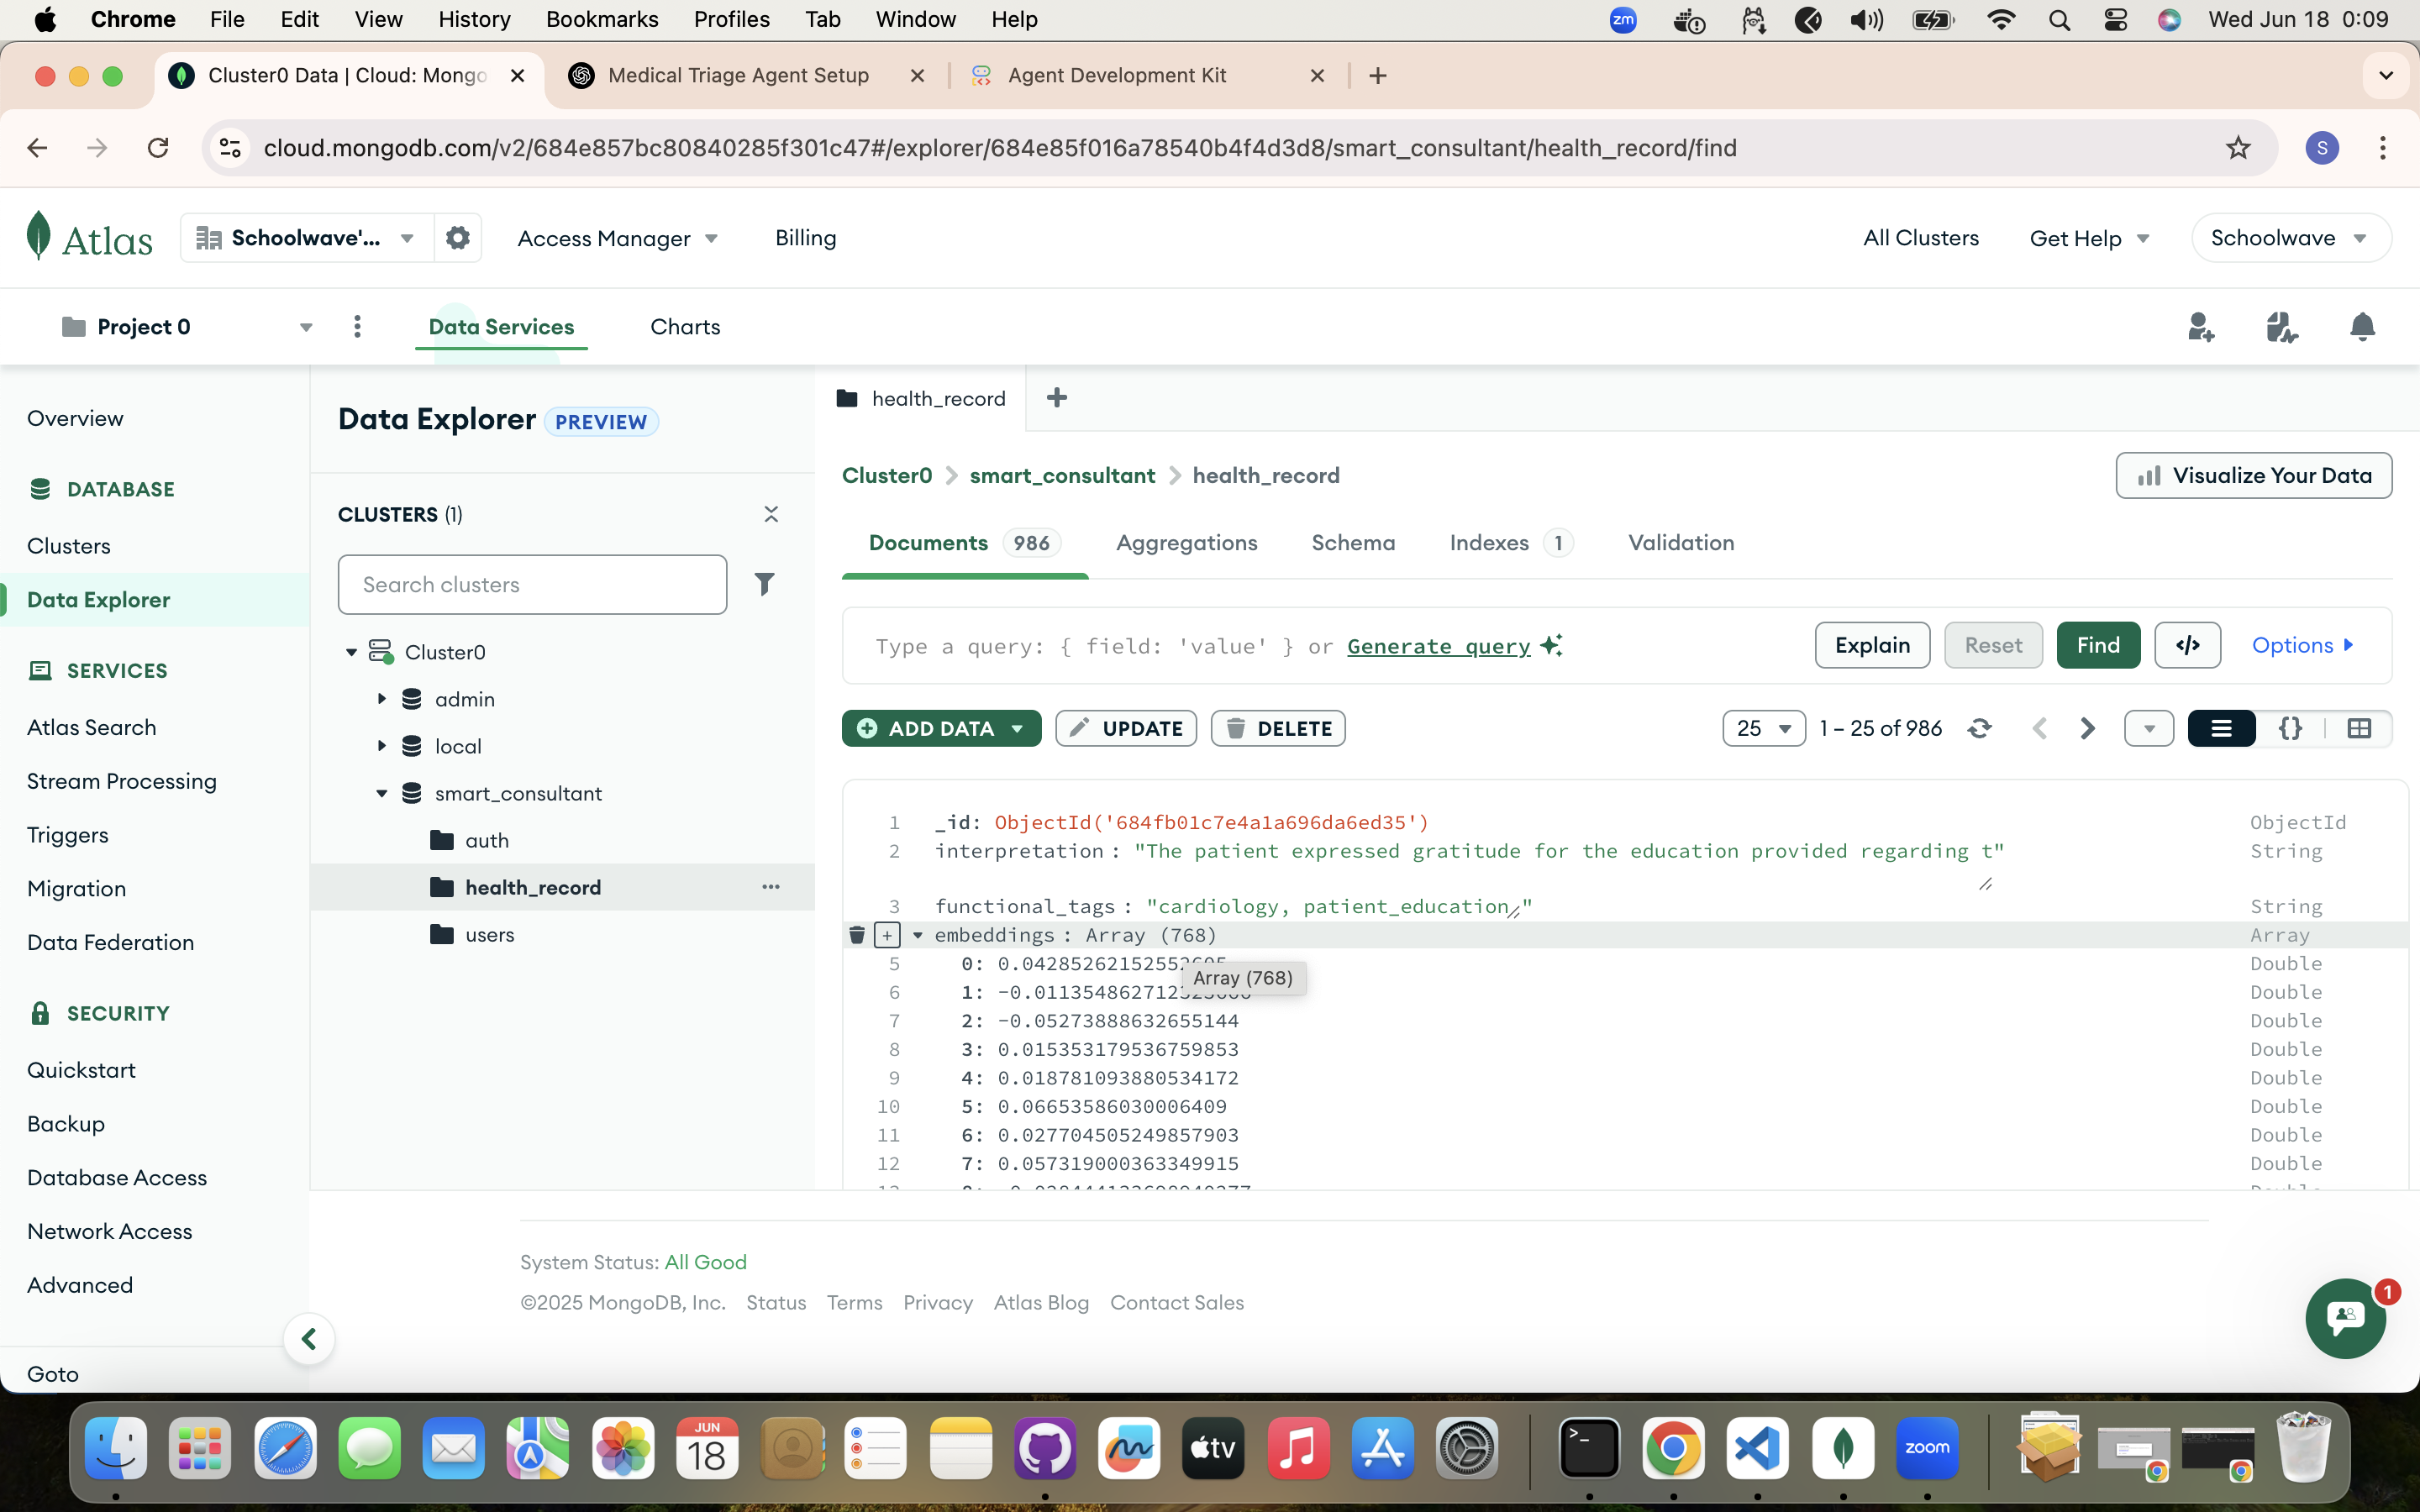Open the Schema tab
This screenshot has width=2420, height=1512.
click(x=1353, y=543)
